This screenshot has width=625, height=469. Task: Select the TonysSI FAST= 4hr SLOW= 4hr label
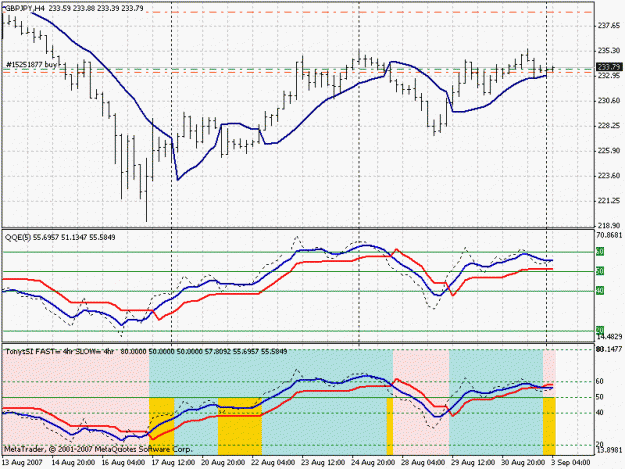(60, 351)
